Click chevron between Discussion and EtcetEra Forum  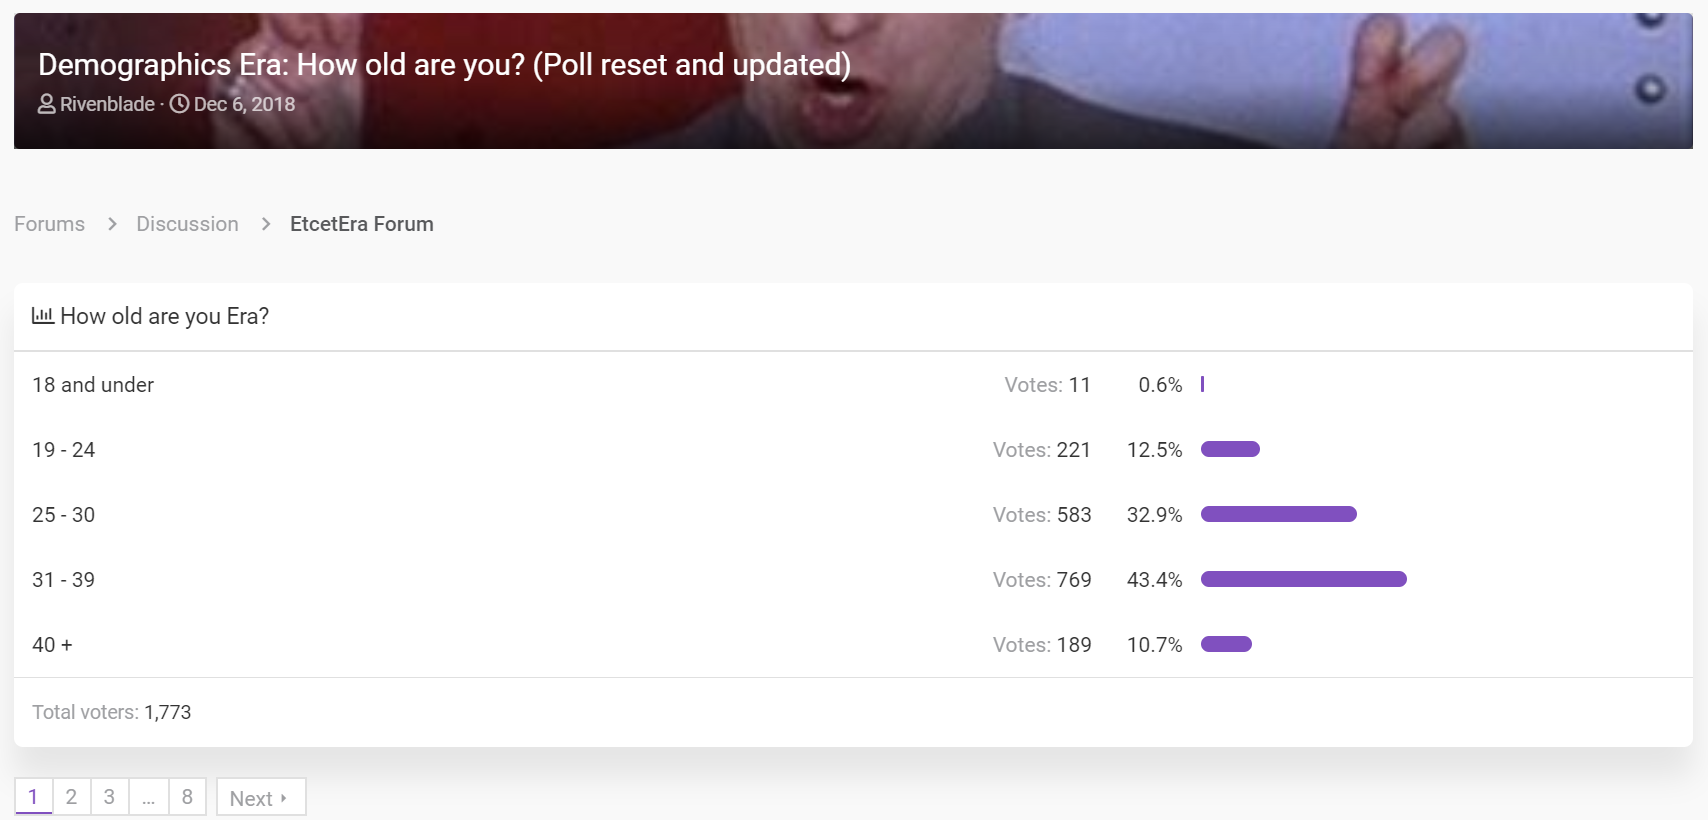pyautogui.click(x=266, y=224)
